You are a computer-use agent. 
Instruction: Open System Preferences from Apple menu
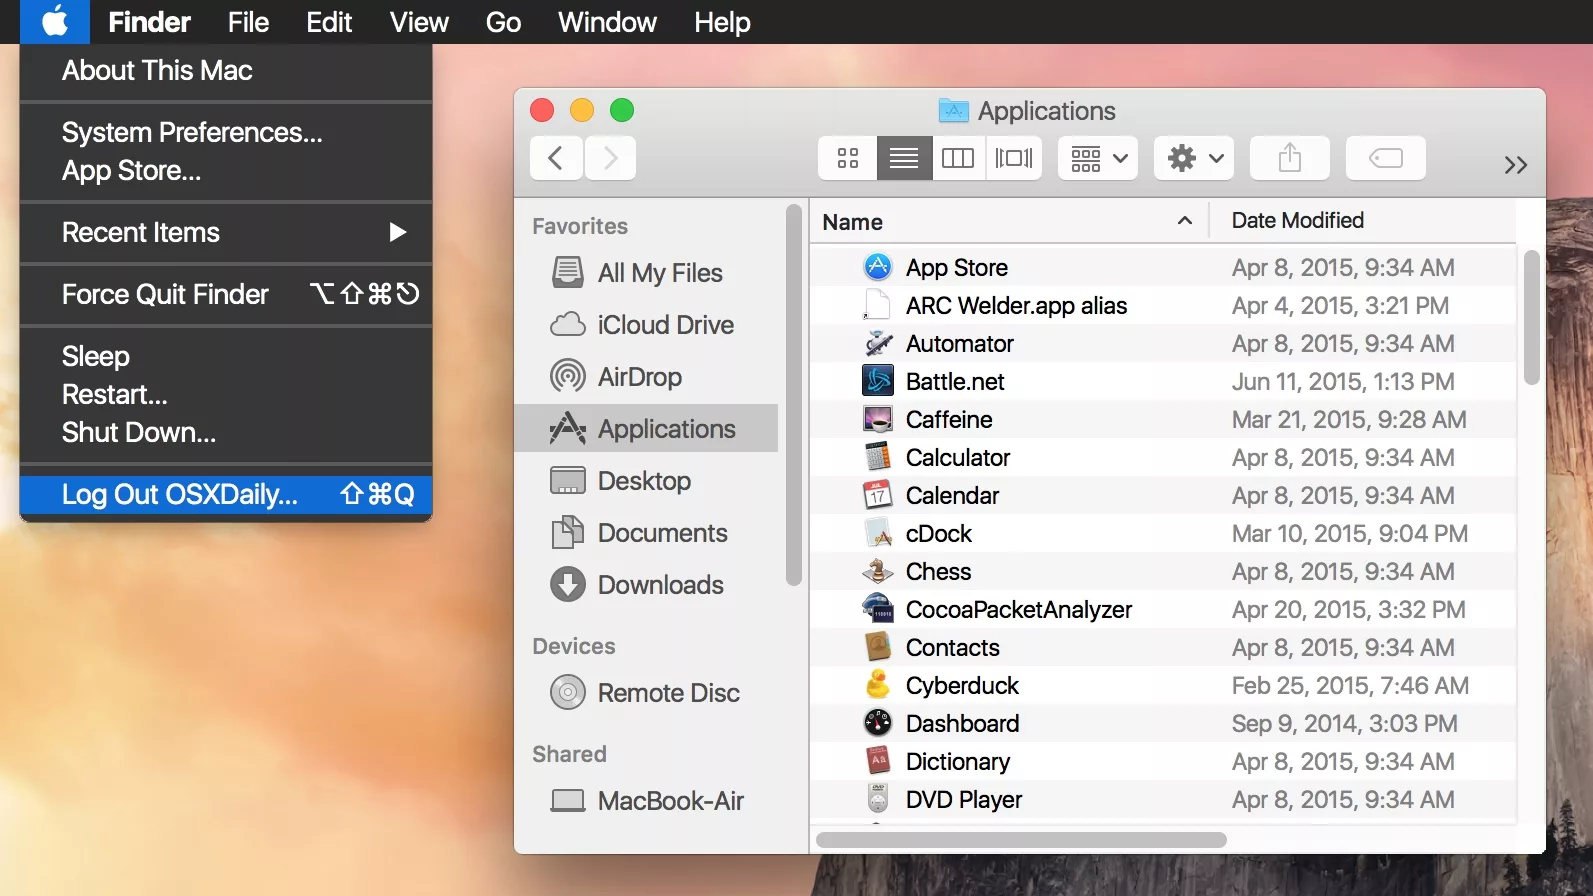(226, 132)
